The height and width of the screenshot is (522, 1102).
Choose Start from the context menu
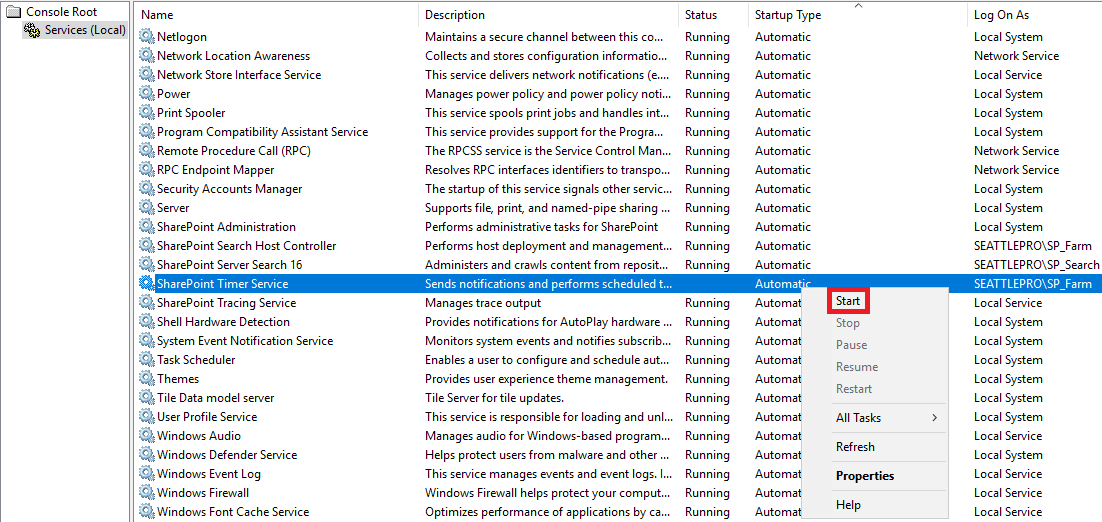click(848, 301)
